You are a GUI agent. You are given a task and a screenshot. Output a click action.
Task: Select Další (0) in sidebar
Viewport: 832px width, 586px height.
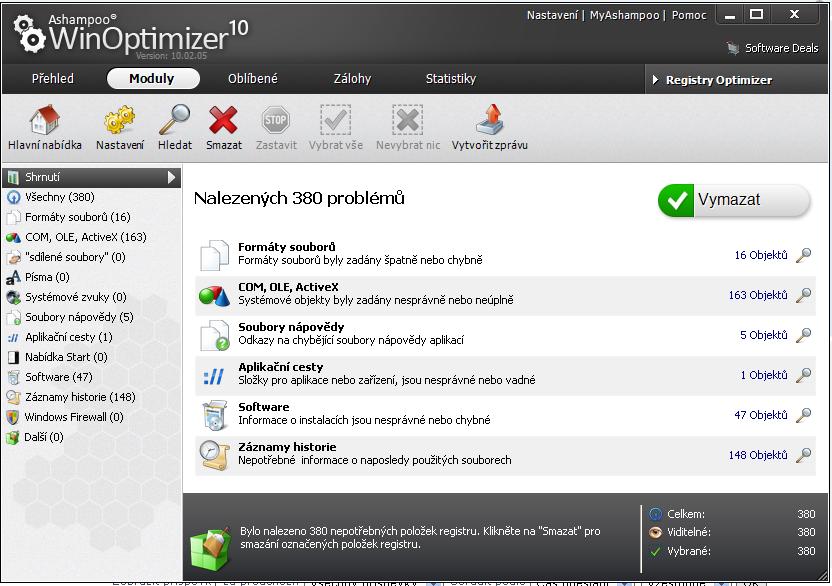click(44, 437)
